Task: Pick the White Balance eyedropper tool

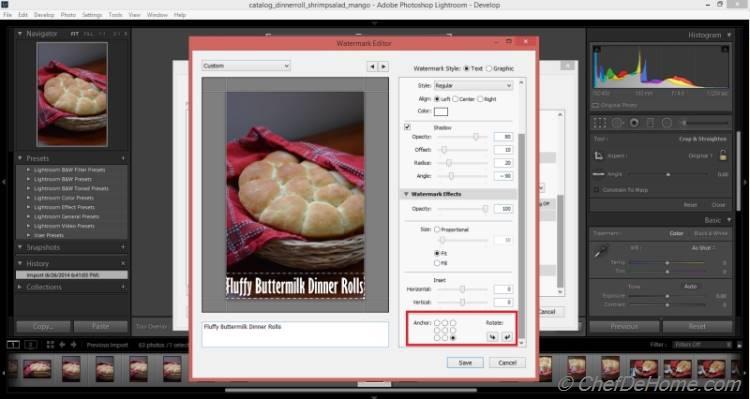Action: tap(600, 250)
